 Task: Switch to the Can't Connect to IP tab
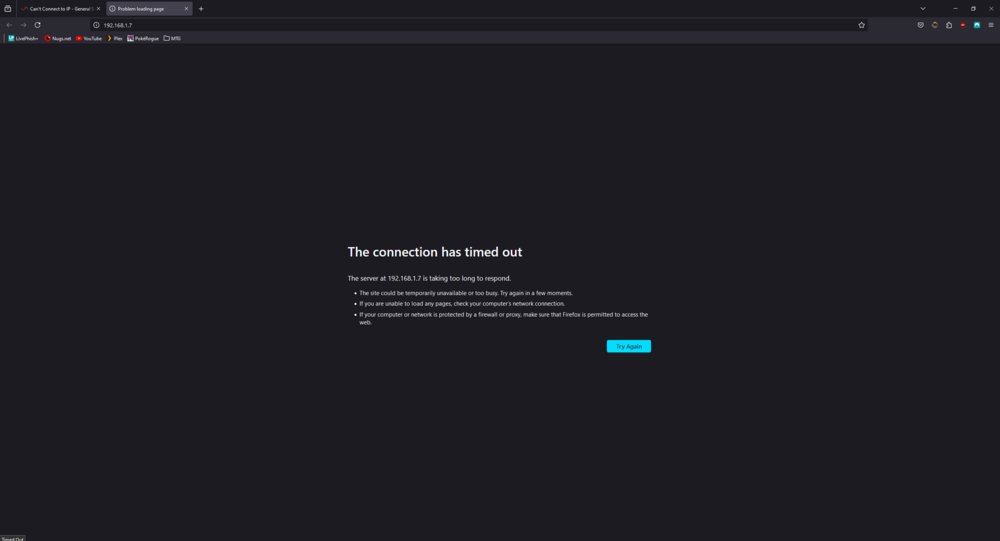(x=60, y=9)
